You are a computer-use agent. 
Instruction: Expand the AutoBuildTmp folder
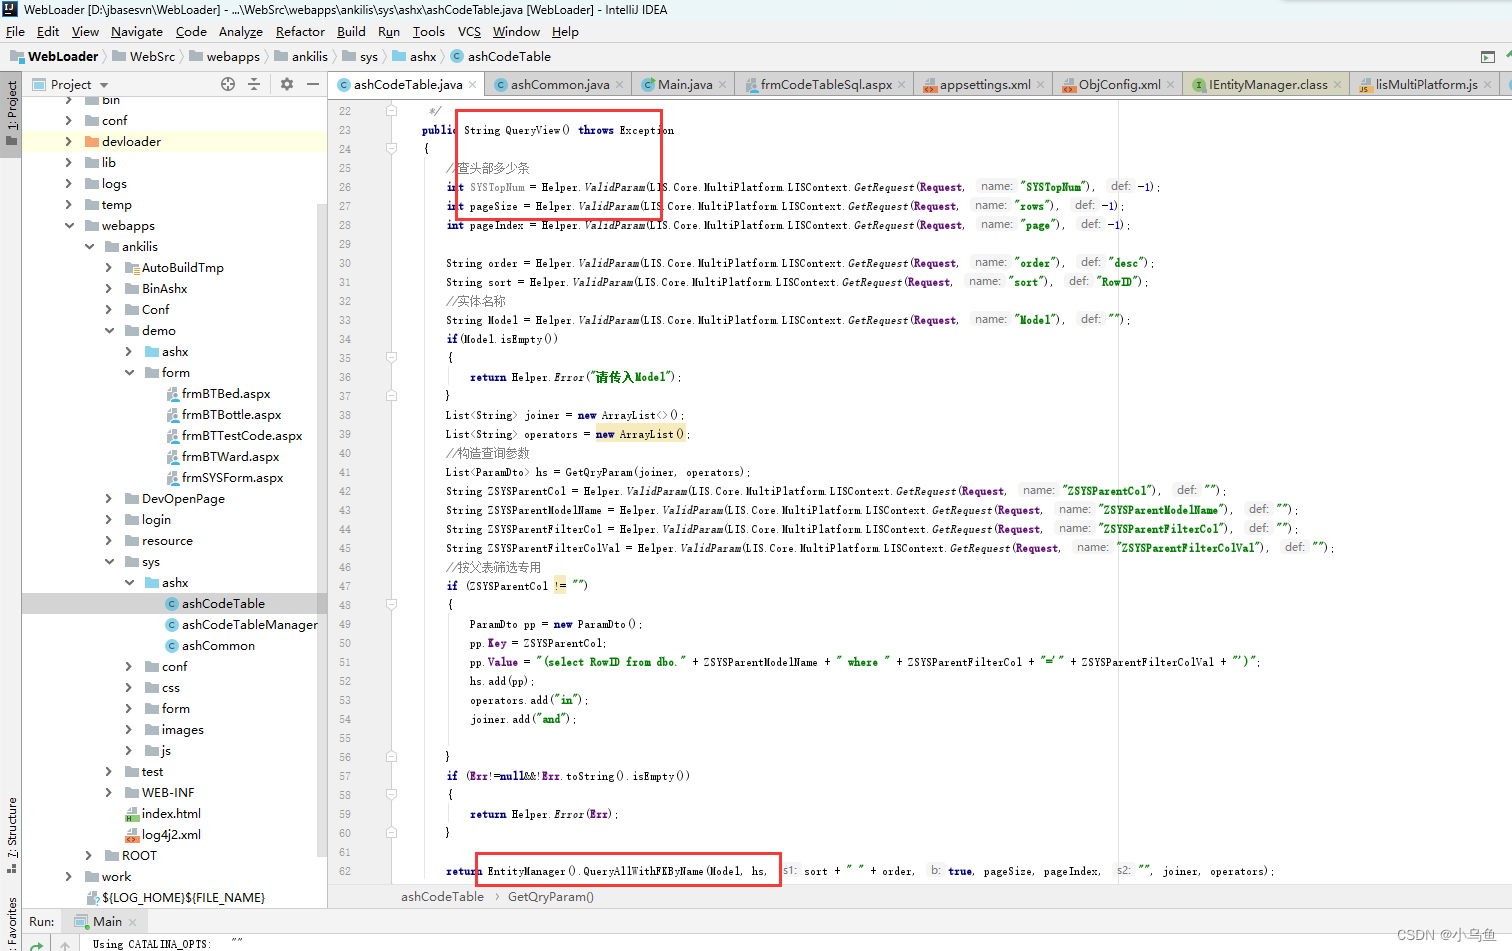click(x=109, y=268)
